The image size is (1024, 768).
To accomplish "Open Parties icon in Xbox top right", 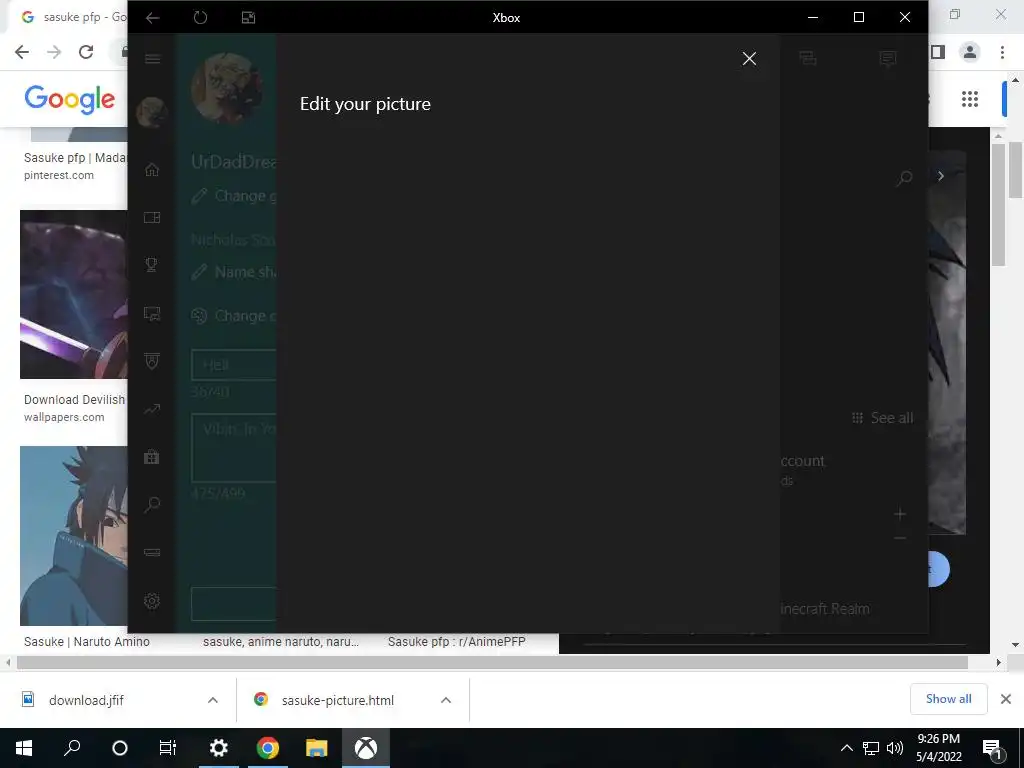I will pos(808,59).
